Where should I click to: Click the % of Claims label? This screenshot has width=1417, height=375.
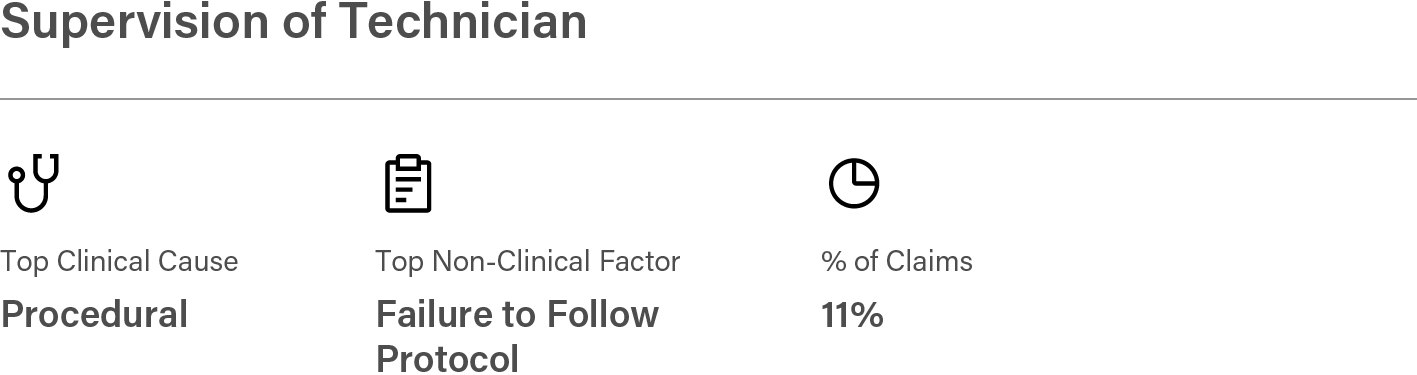pyautogui.click(x=896, y=261)
